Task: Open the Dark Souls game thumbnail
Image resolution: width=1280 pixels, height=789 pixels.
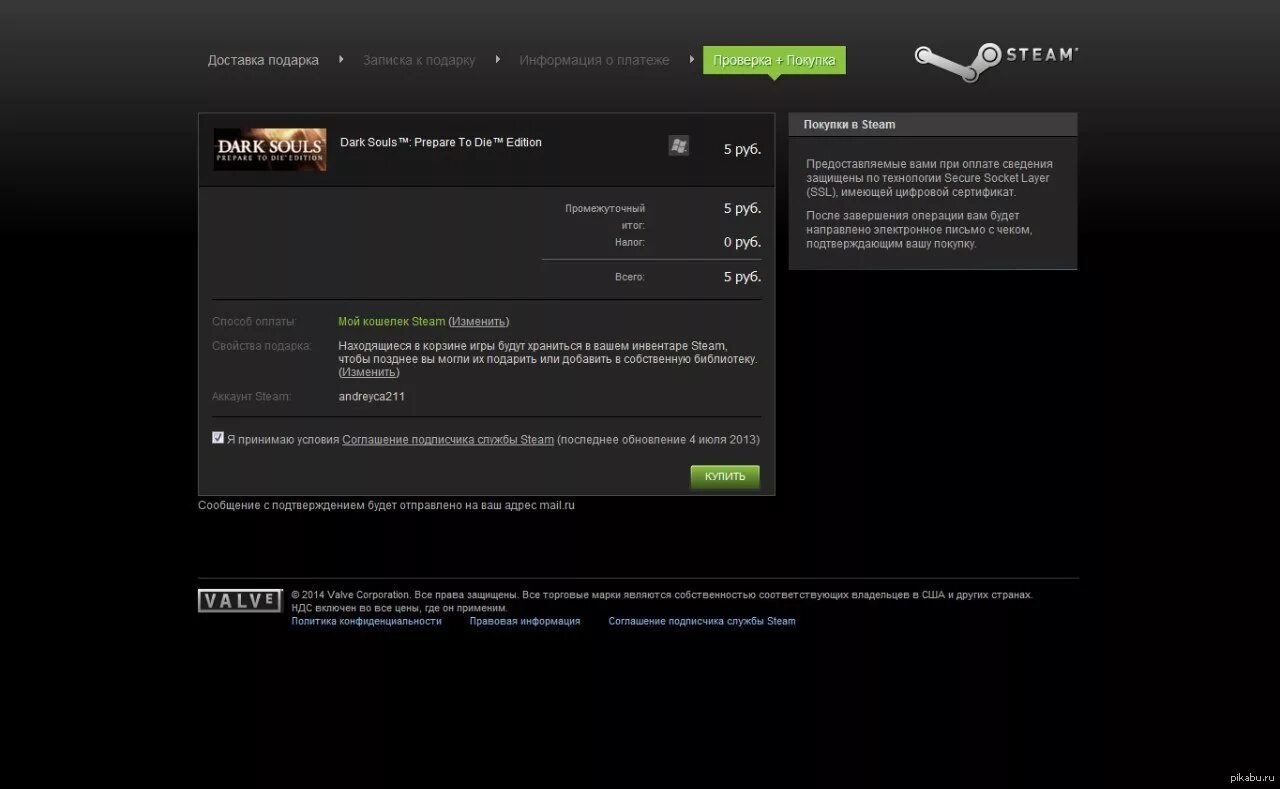Action: pos(270,149)
